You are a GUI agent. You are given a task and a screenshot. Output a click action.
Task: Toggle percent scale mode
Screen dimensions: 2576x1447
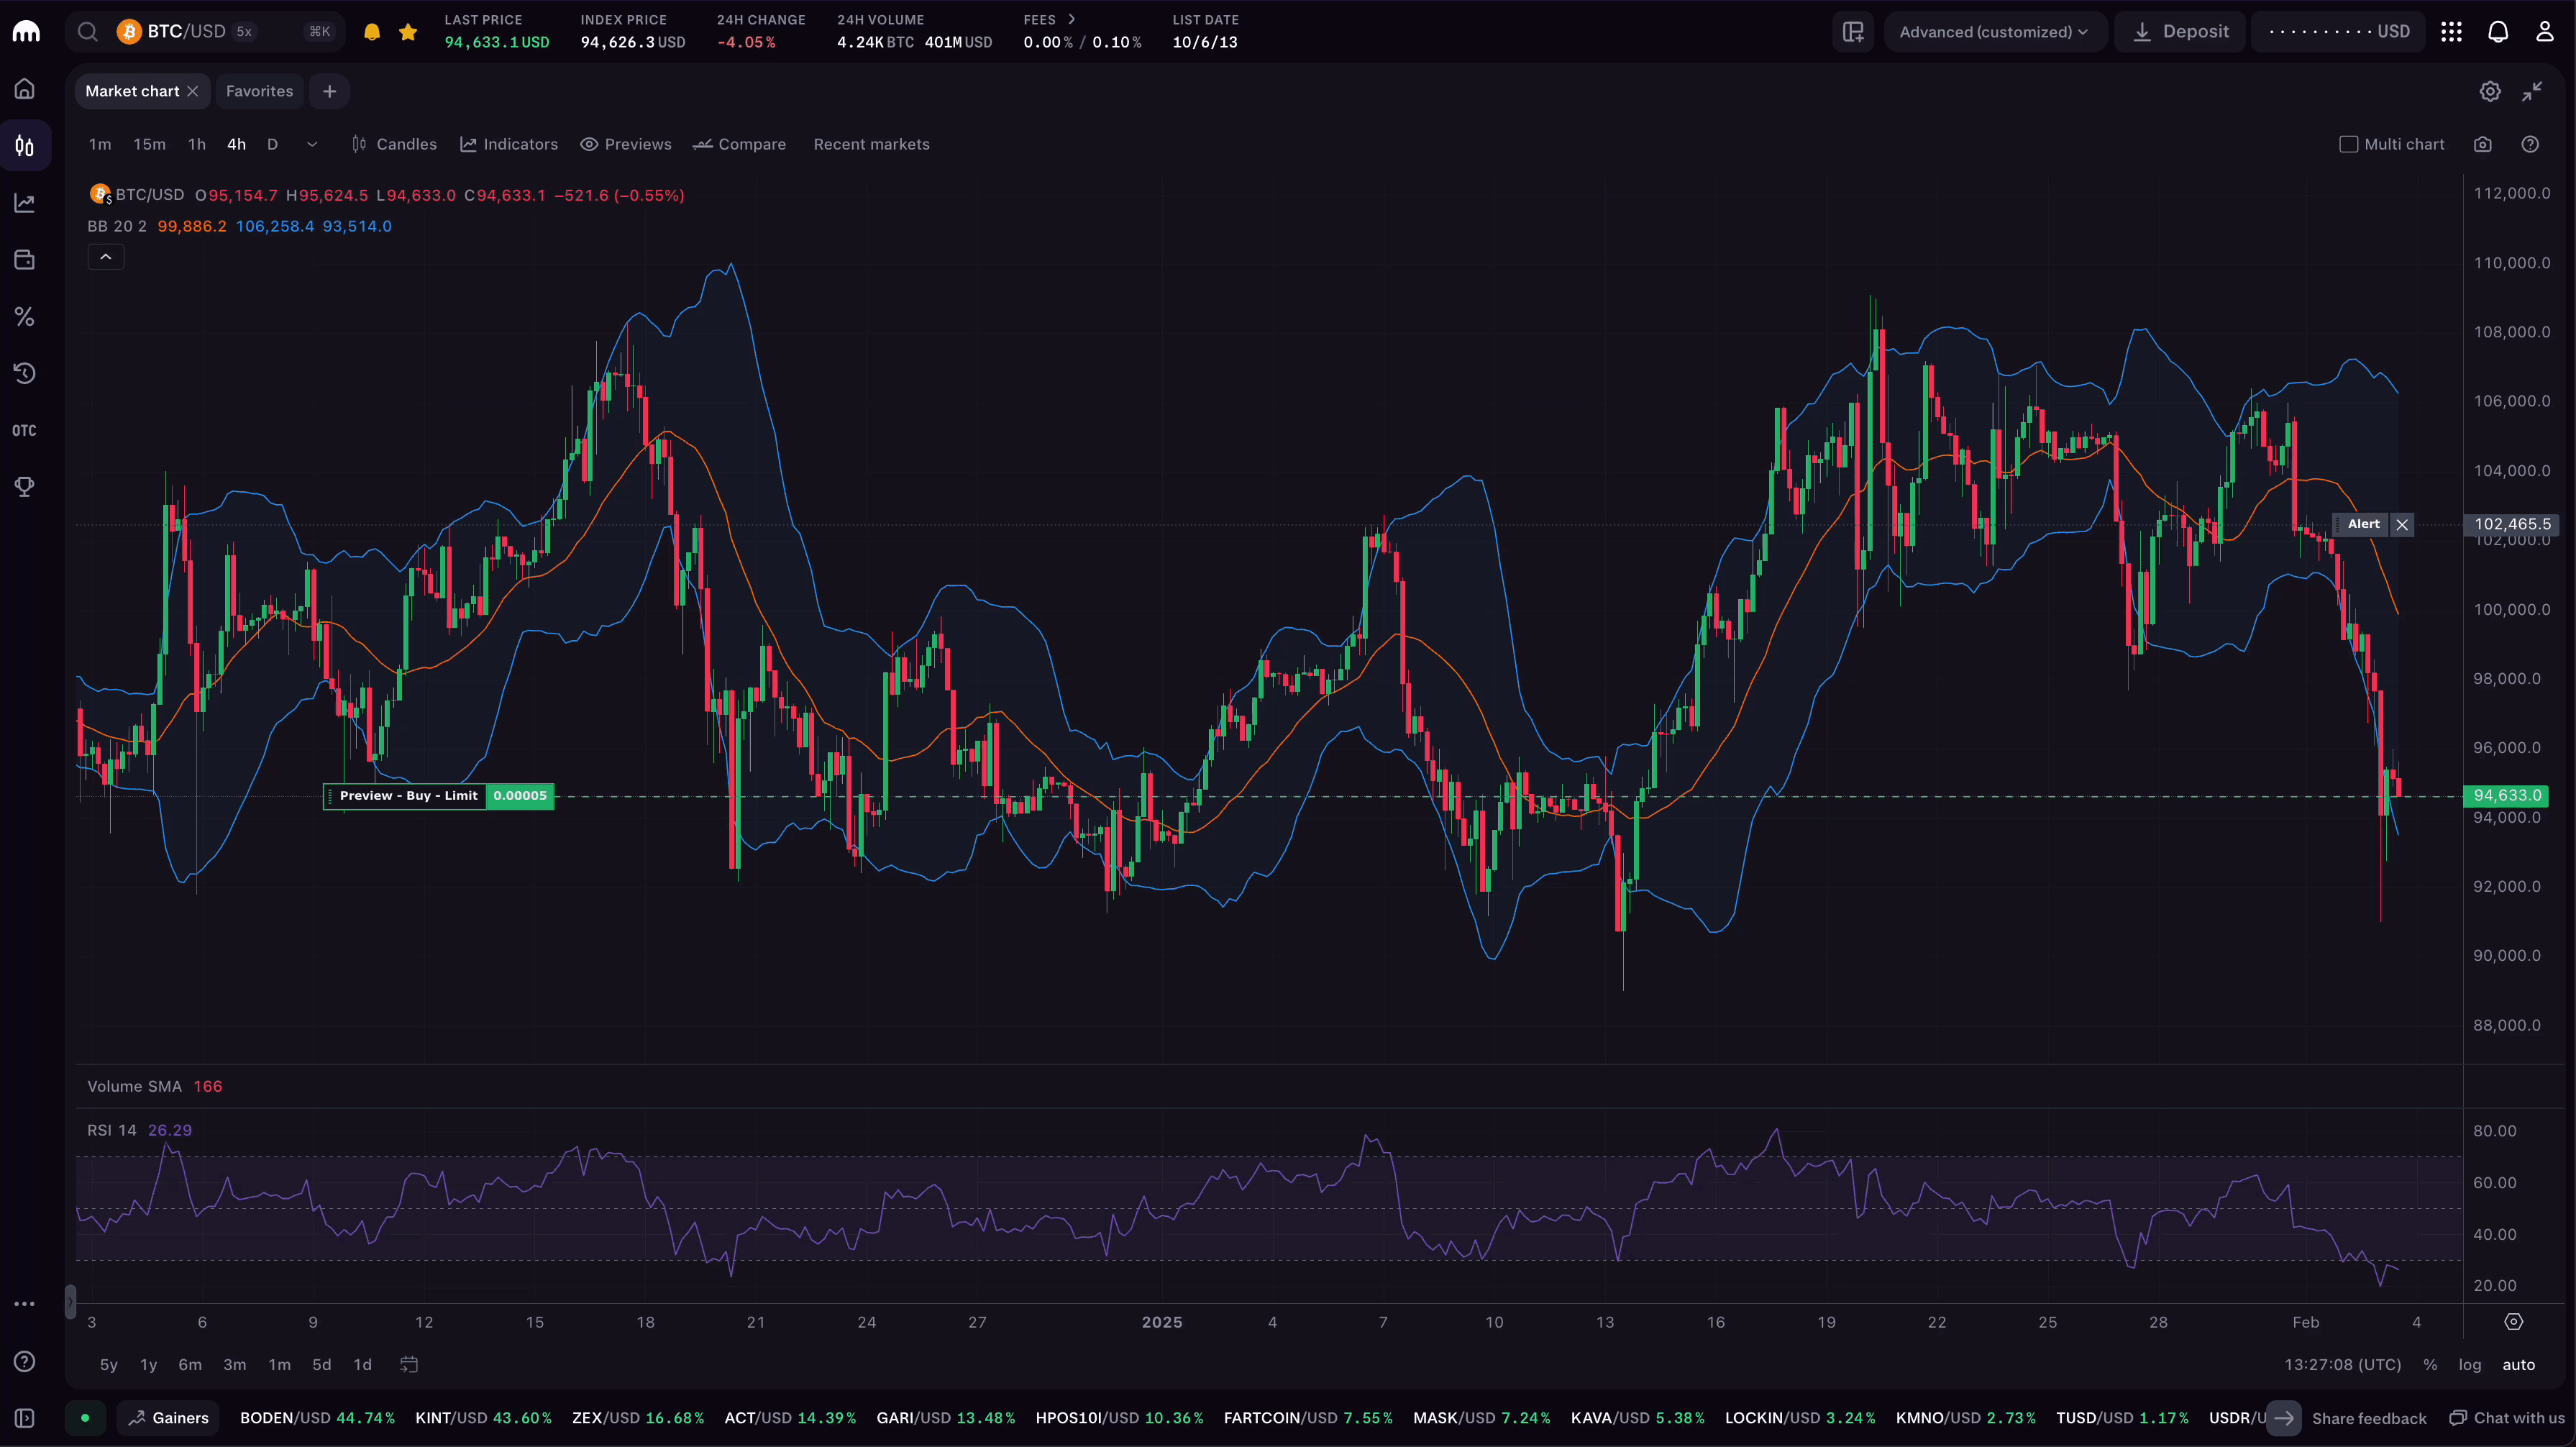click(x=2431, y=1365)
